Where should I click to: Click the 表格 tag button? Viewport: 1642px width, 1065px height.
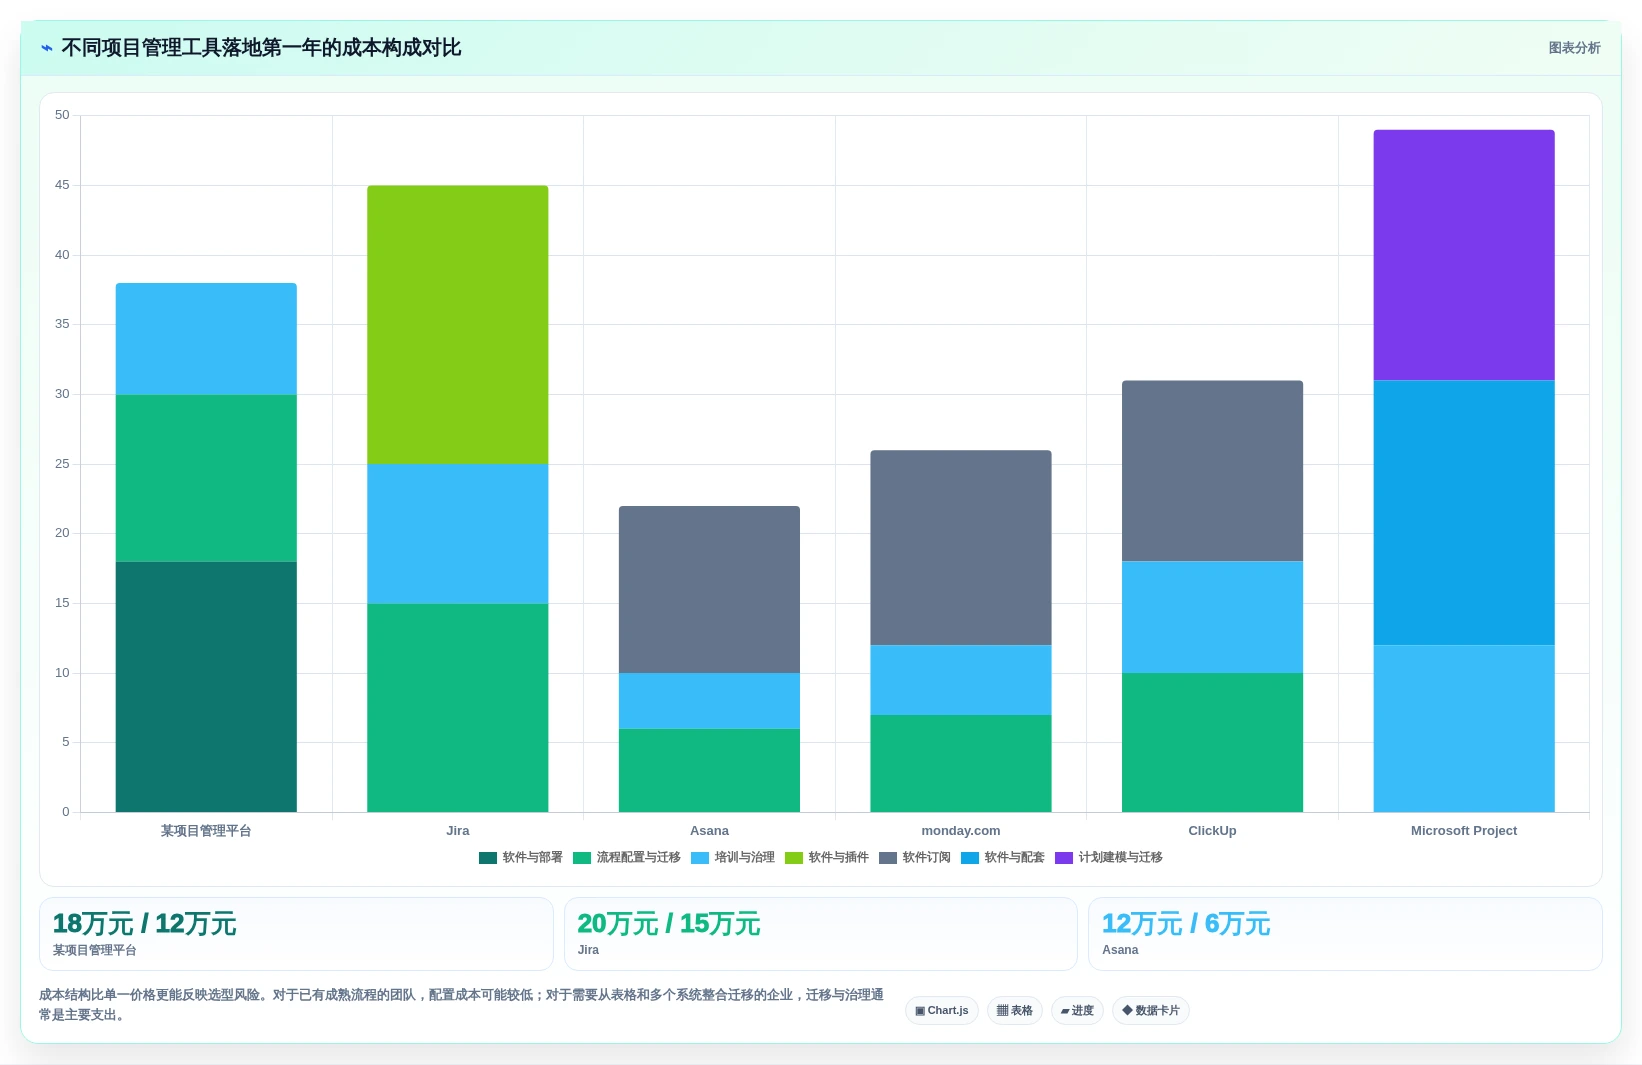[1015, 1011]
